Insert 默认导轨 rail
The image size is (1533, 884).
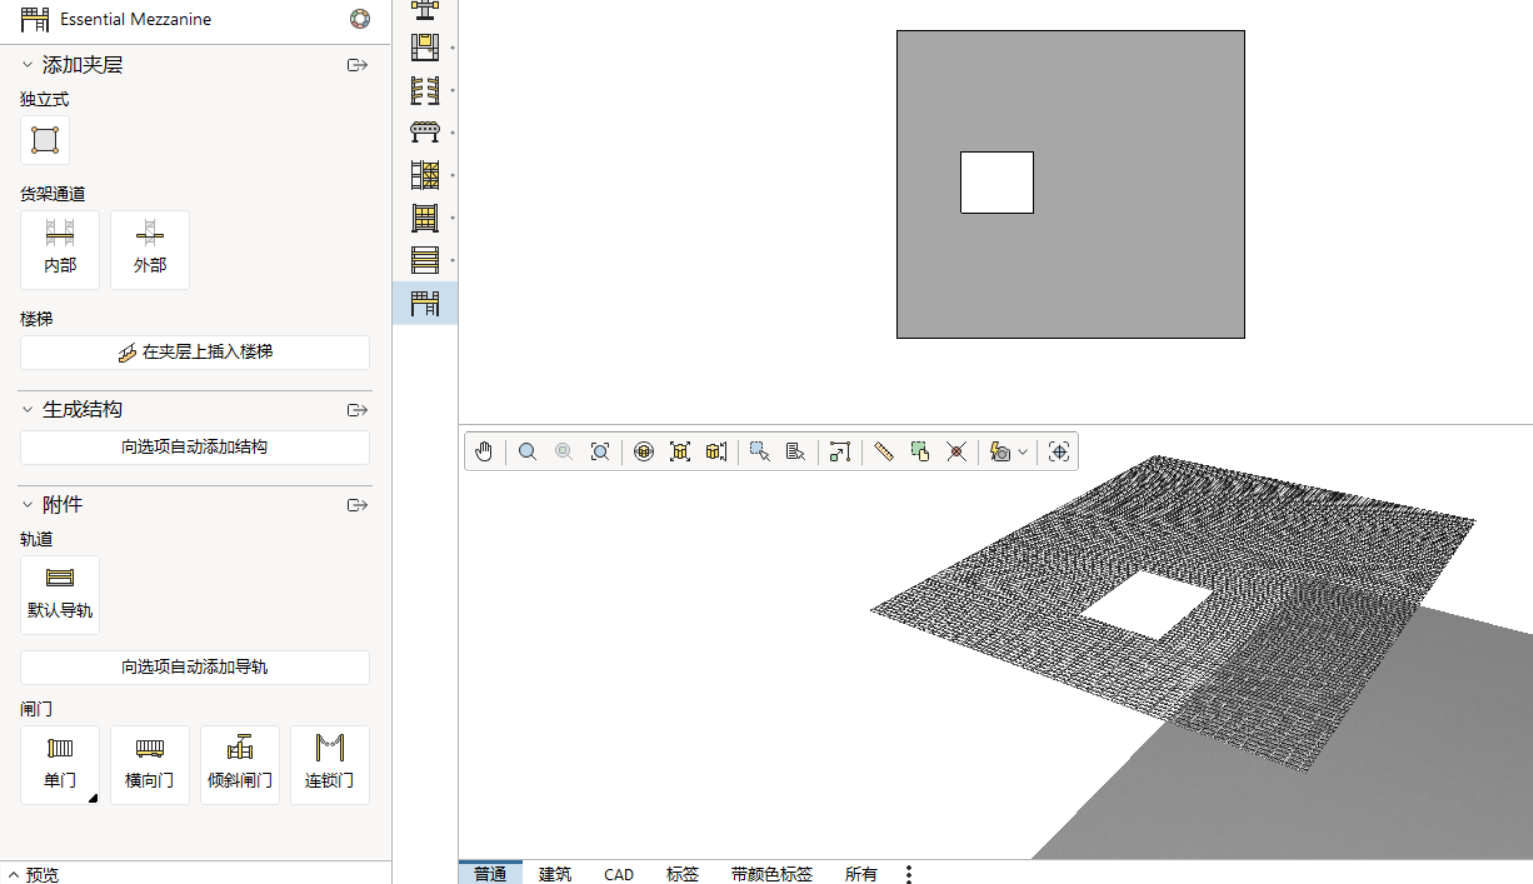point(60,595)
